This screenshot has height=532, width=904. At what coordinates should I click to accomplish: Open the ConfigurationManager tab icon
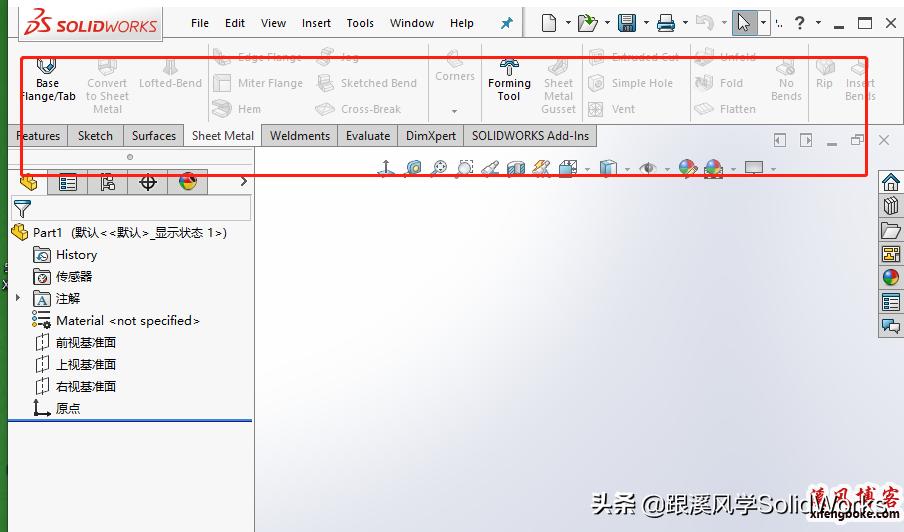click(107, 183)
